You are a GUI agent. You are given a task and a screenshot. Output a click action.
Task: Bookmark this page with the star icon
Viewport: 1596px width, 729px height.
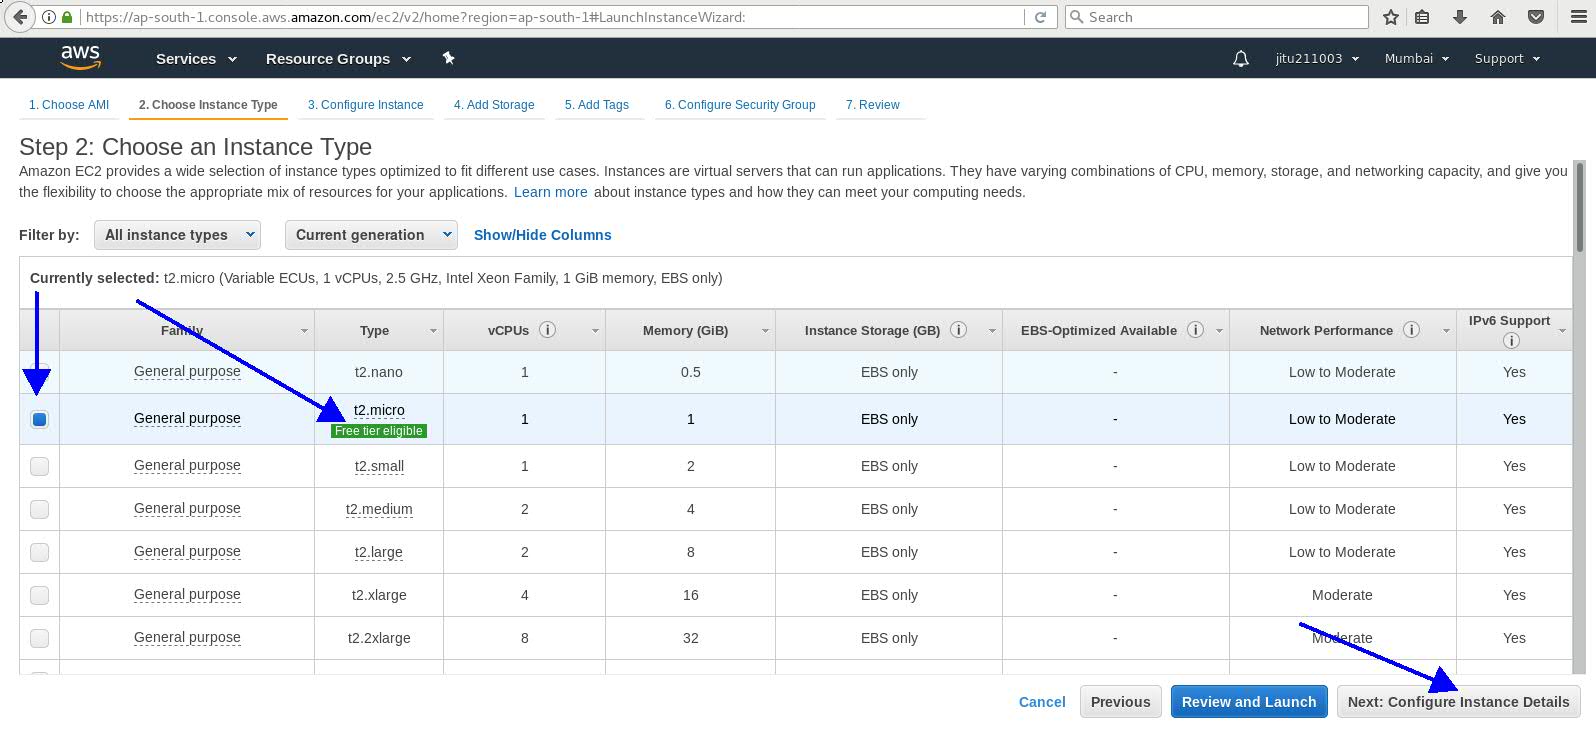1390,17
